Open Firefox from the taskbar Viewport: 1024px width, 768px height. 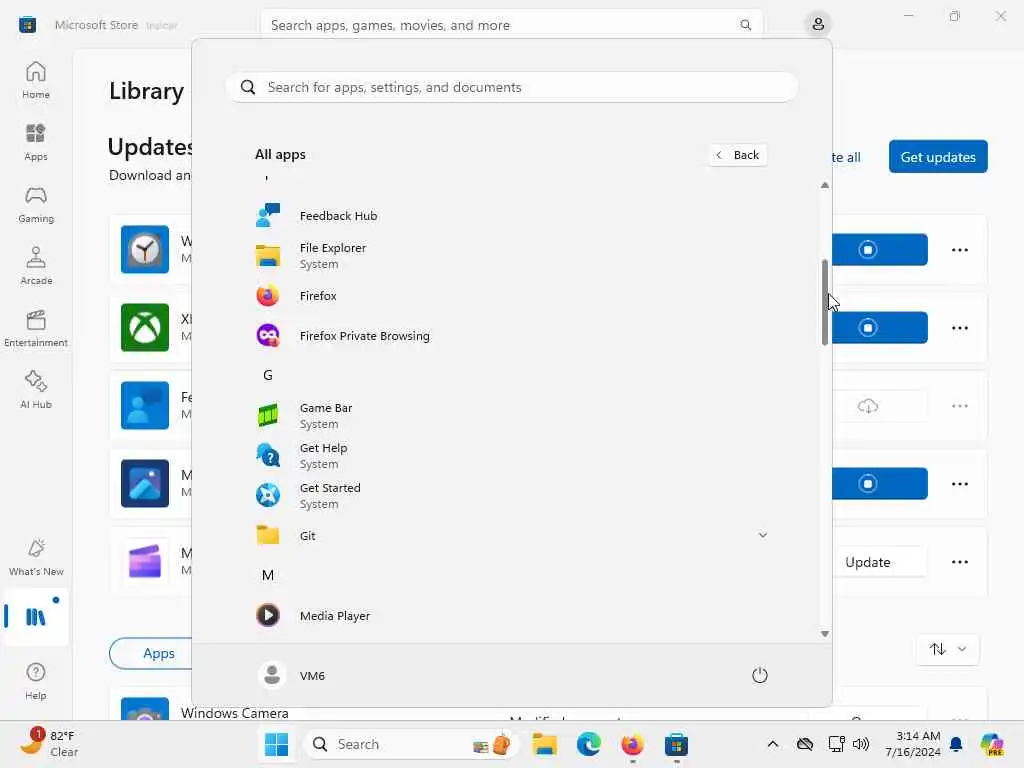click(x=632, y=744)
